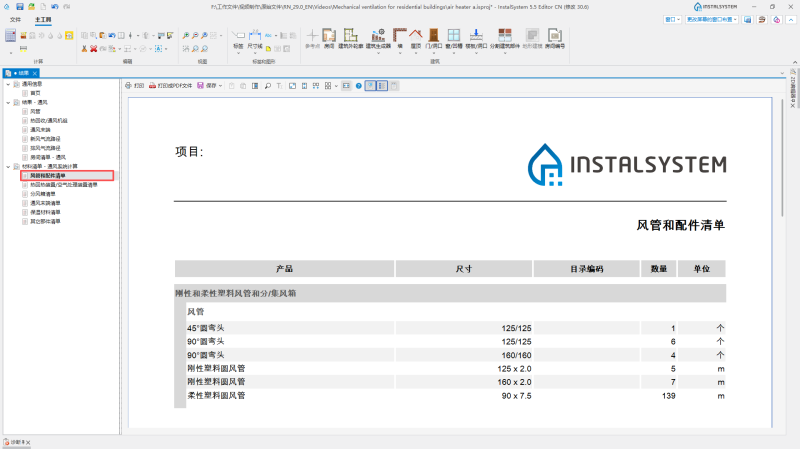Click the 保存 save button in report toolbar
Image resolution: width=800 pixels, height=449 pixels.
[207, 86]
